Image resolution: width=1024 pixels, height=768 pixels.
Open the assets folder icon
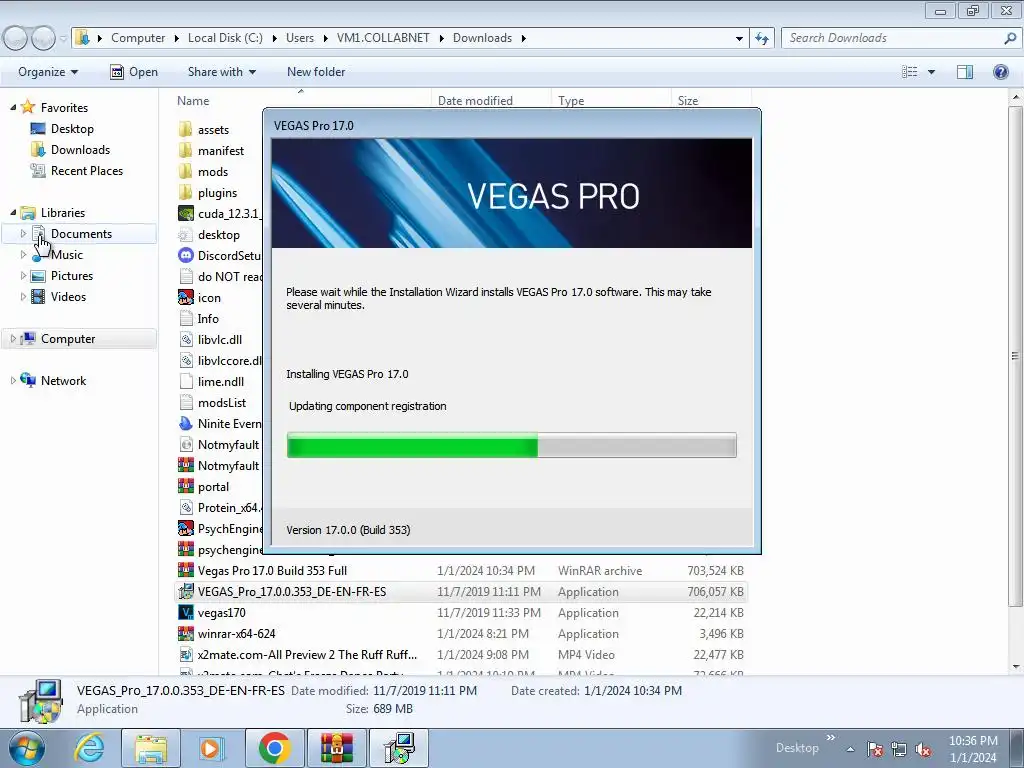(186, 129)
